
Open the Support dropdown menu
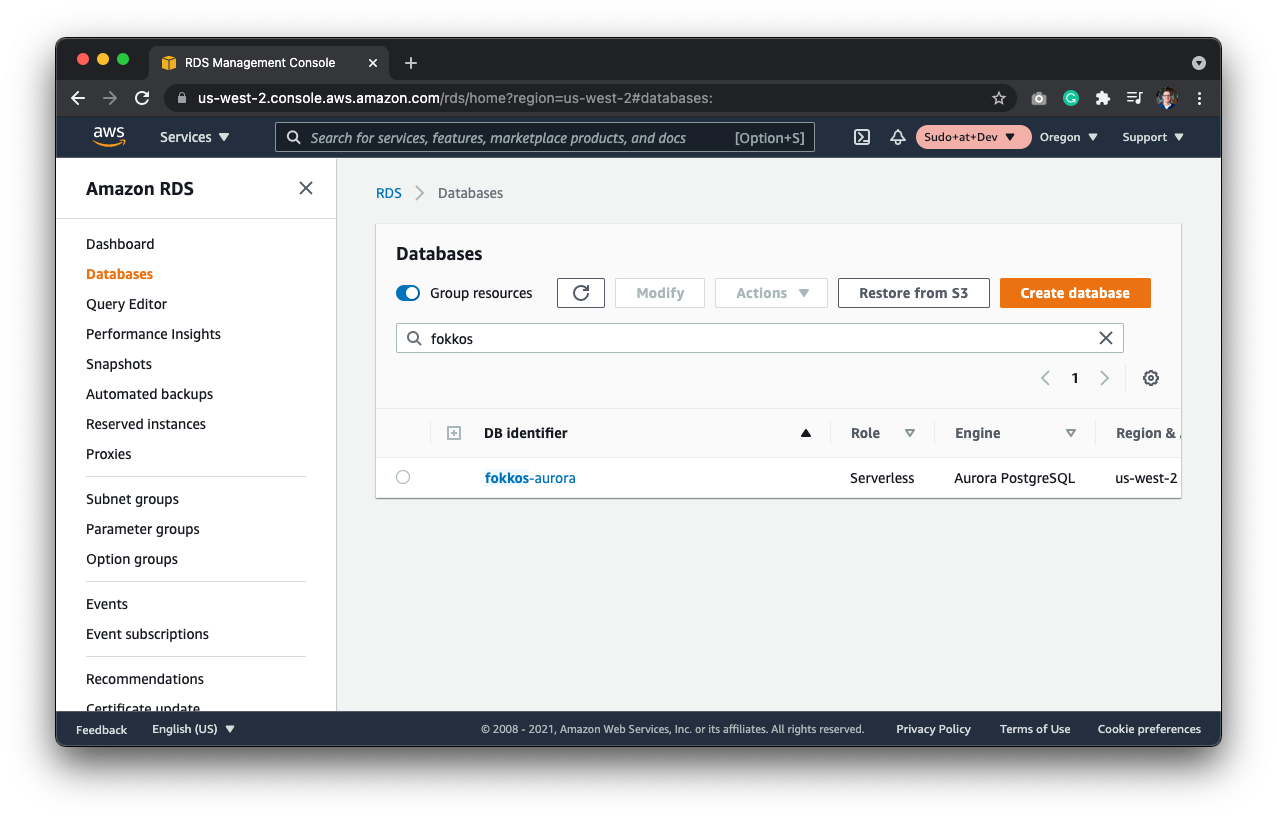click(x=1153, y=137)
